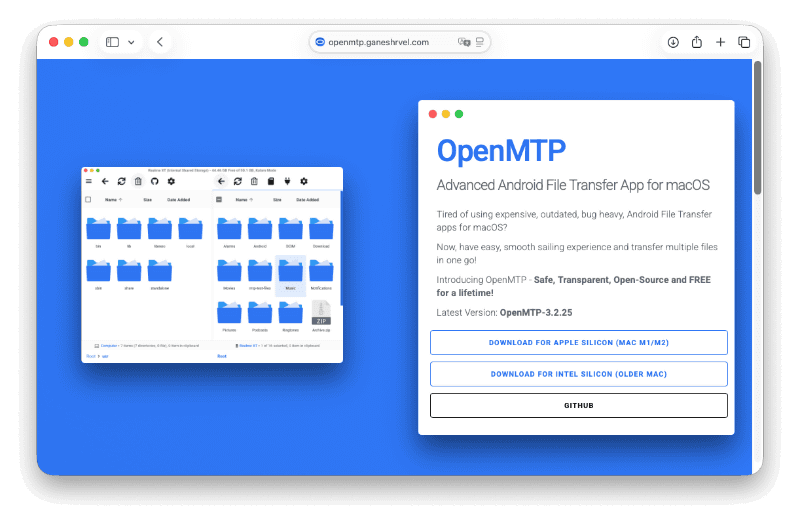Click the OpenMTP heading text

click(501, 151)
